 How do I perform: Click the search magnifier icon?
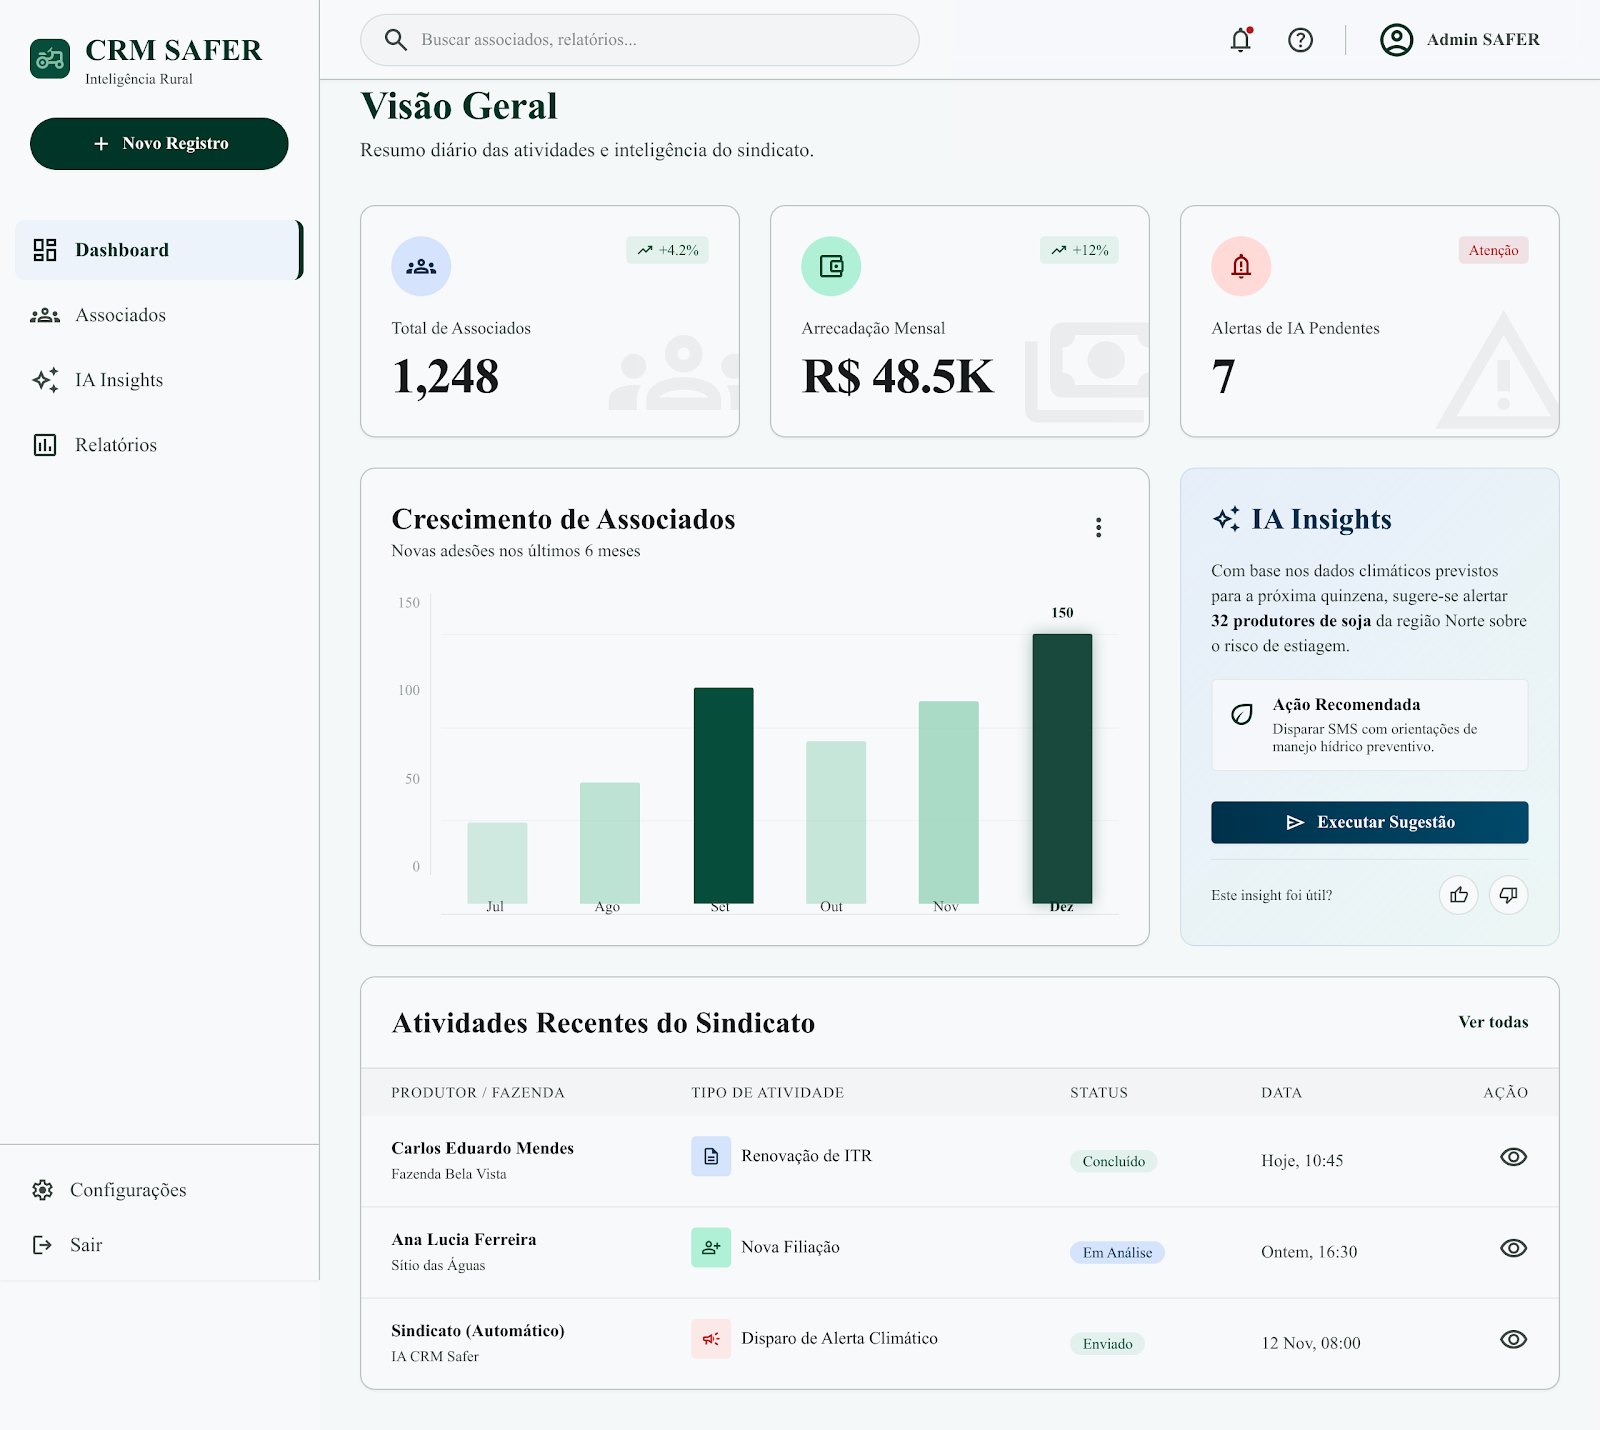[x=396, y=40]
